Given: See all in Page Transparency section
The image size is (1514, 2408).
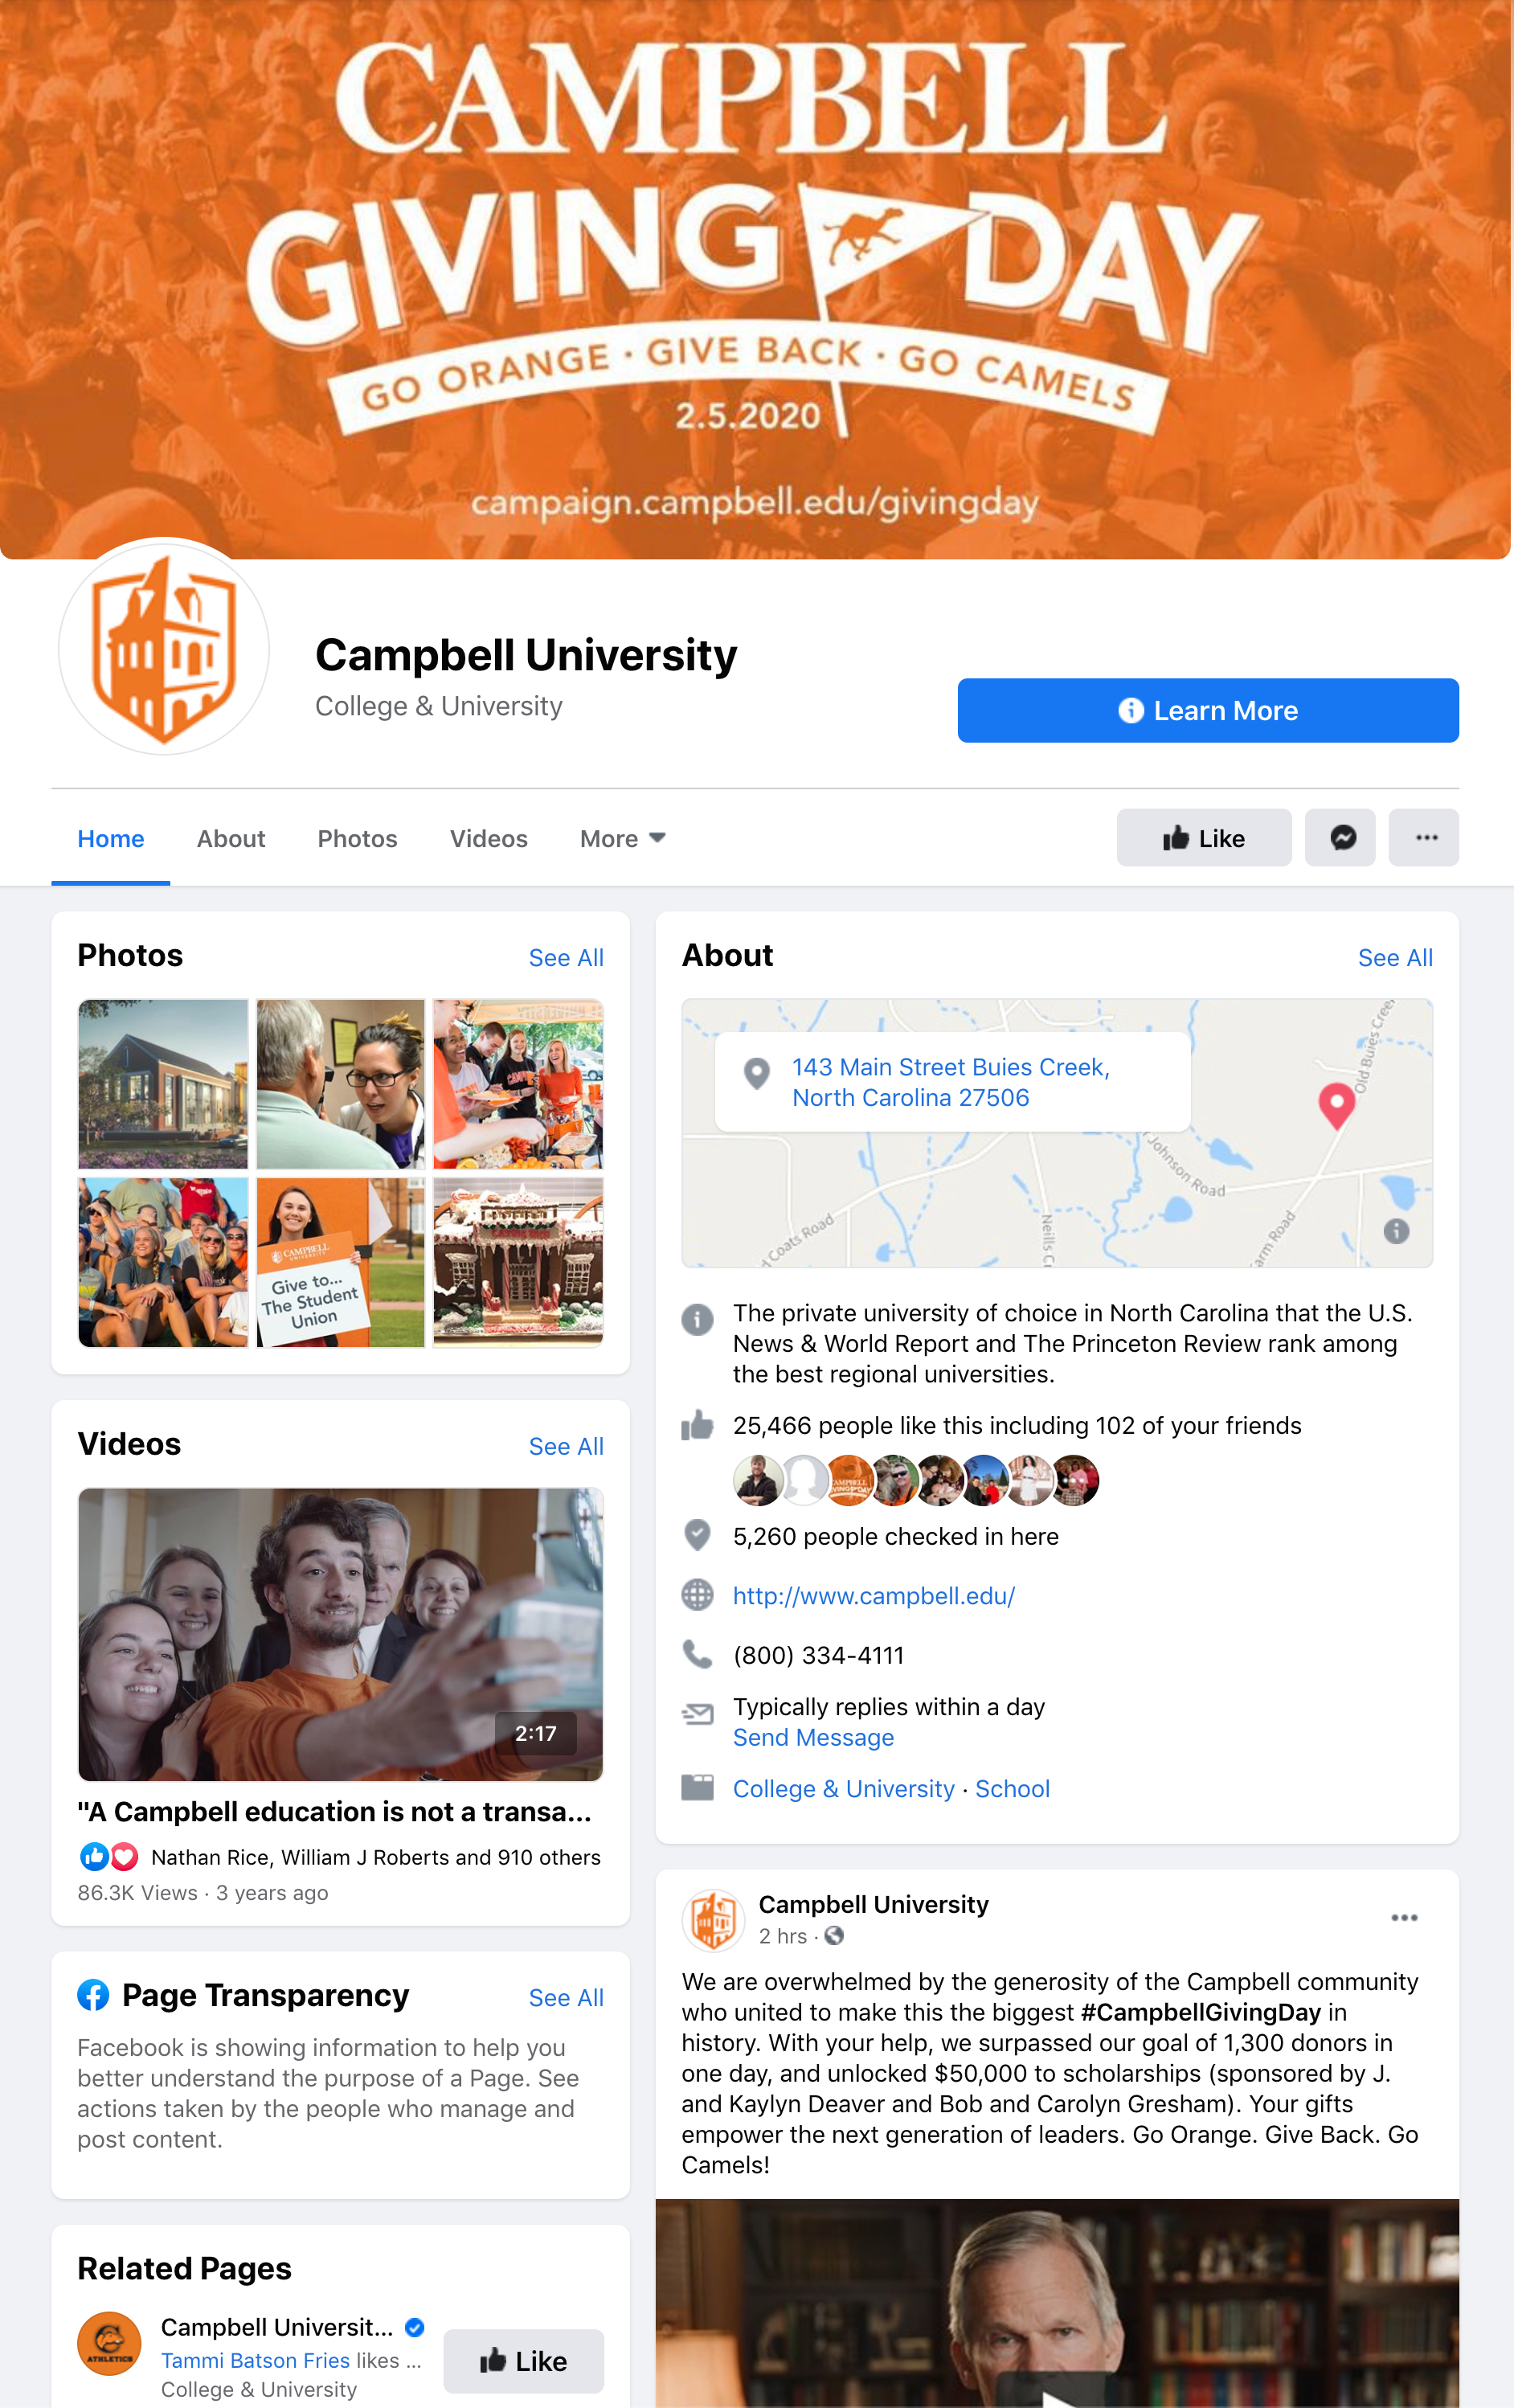Looking at the screenshot, I should click(566, 1997).
